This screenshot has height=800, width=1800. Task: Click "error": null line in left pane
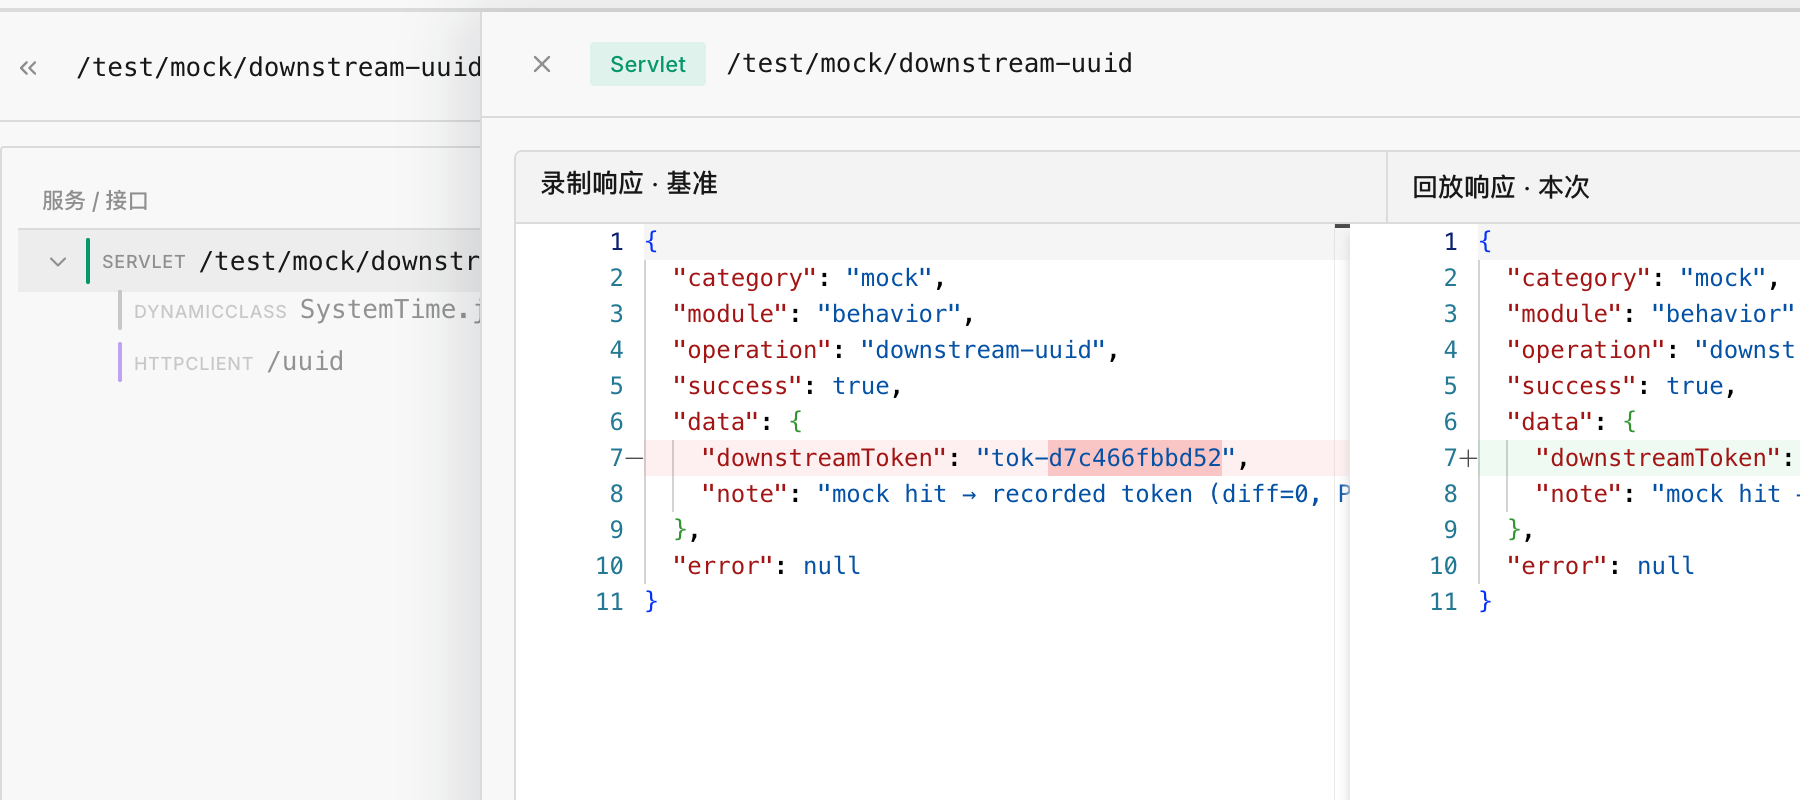point(766,566)
